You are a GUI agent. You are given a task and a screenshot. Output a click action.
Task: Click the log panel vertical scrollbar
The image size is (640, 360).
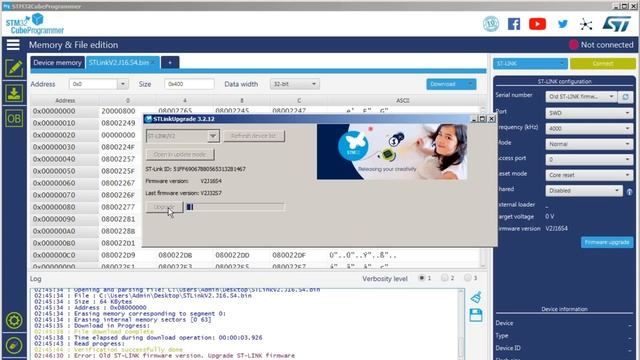[x=461, y=324]
